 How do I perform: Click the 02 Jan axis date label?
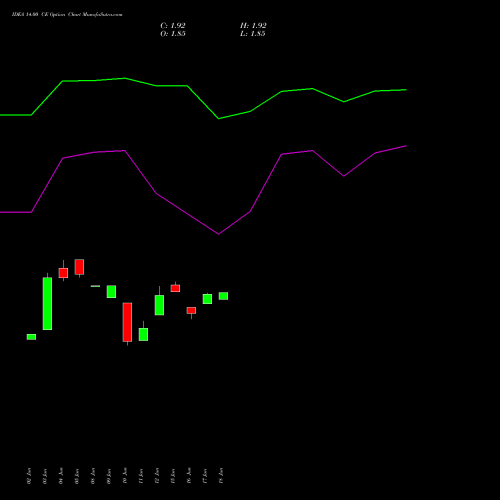[29, 476]
